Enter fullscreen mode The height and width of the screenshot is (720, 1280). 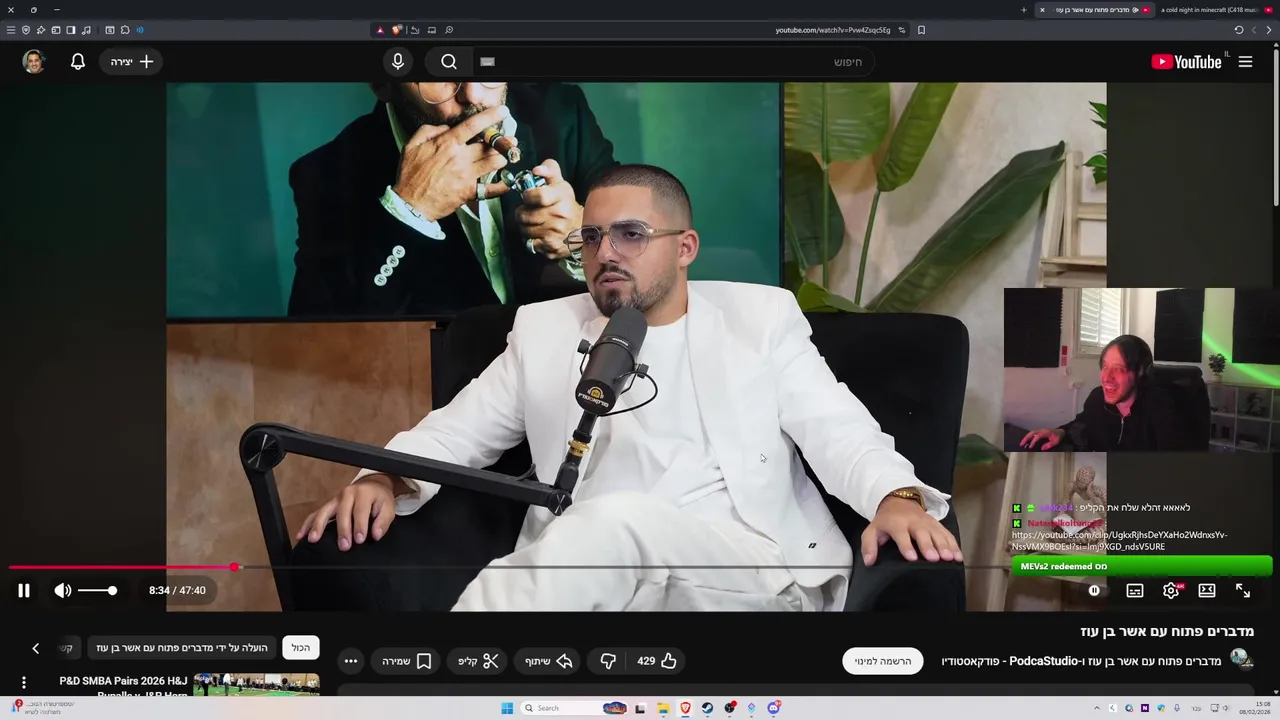pos(1243,591)
